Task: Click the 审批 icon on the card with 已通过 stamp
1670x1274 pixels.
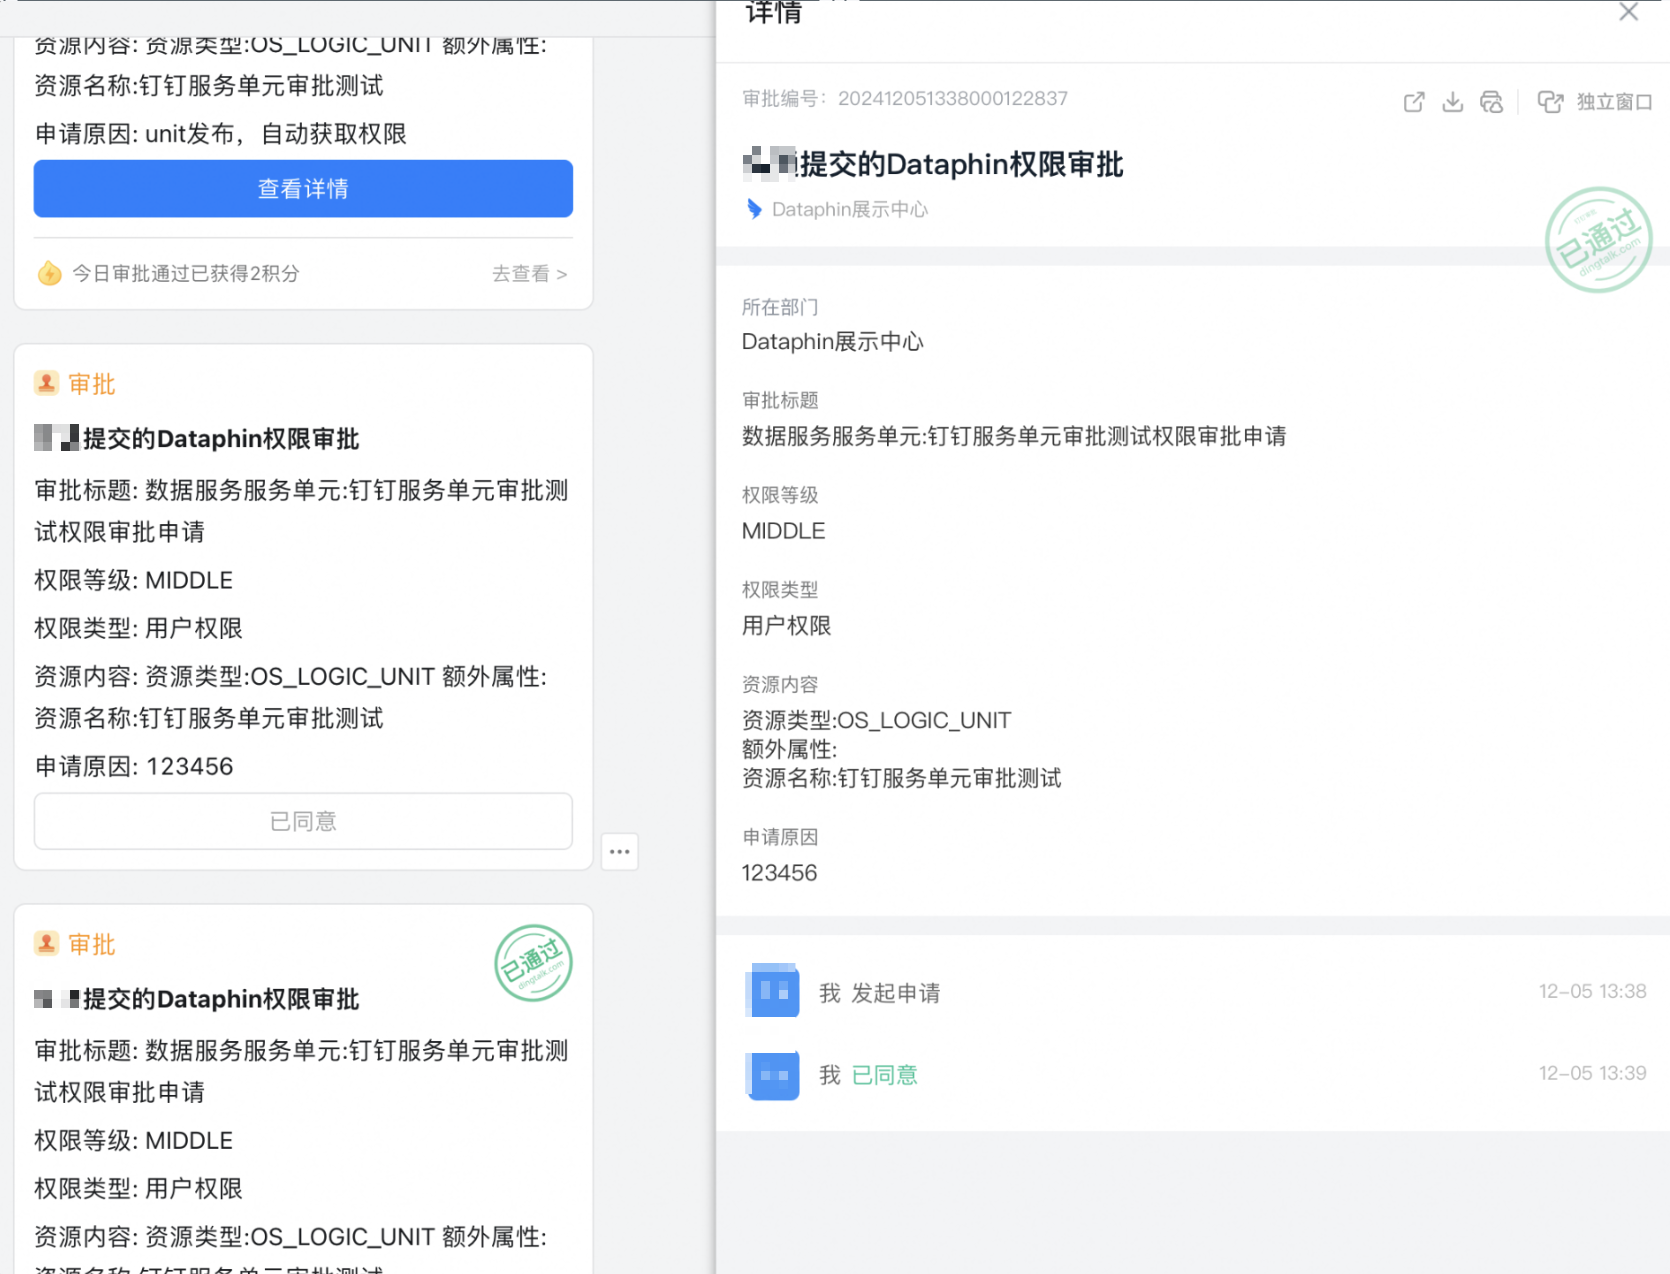Action: 46,944
